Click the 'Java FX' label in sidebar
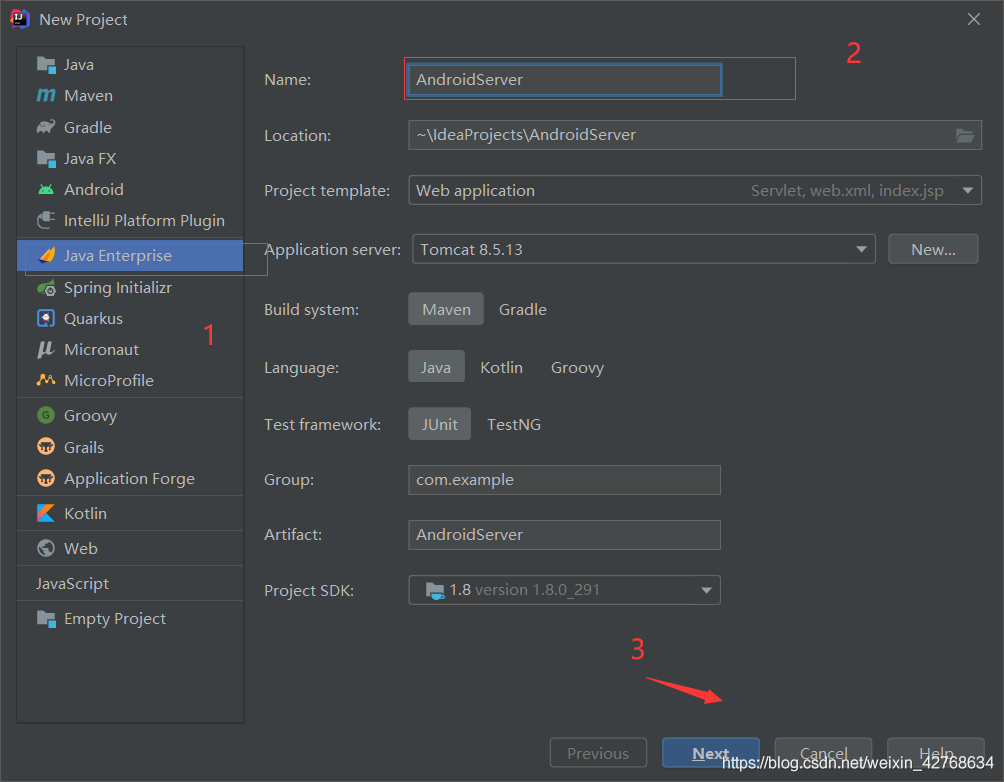1004x782 pixels. click(90, 158)
